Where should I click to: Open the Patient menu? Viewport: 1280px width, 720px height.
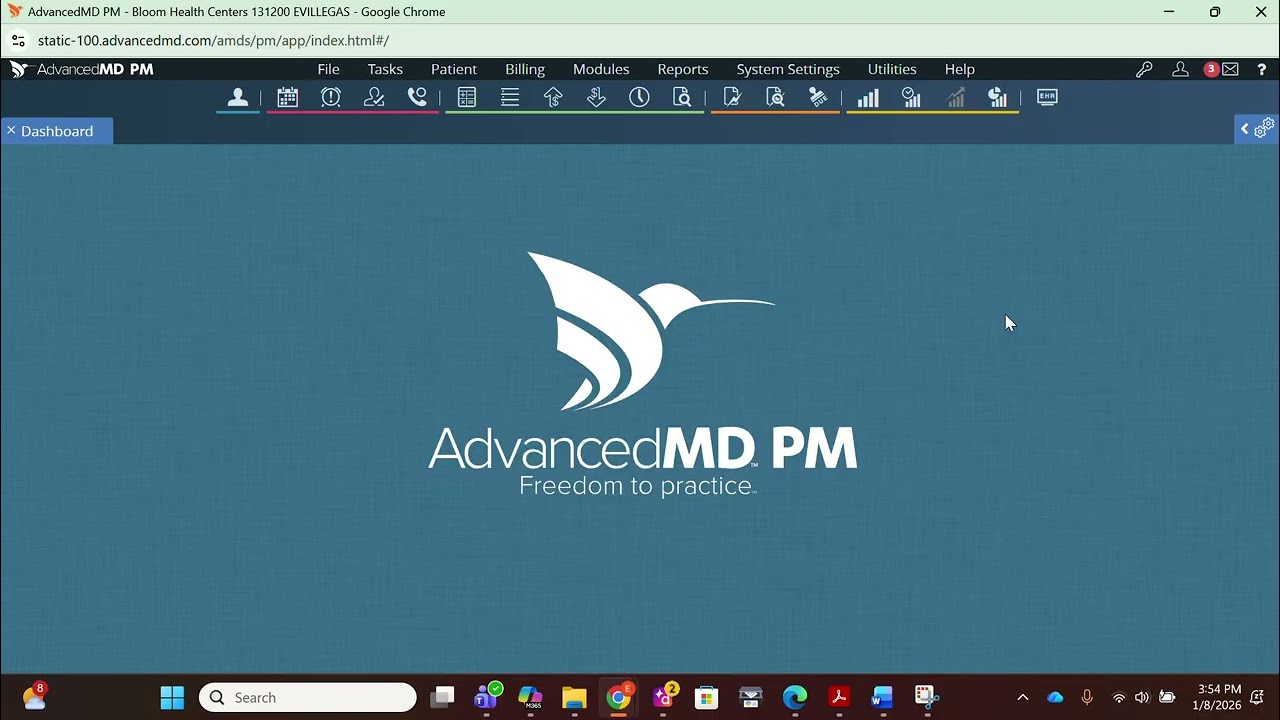454,69
